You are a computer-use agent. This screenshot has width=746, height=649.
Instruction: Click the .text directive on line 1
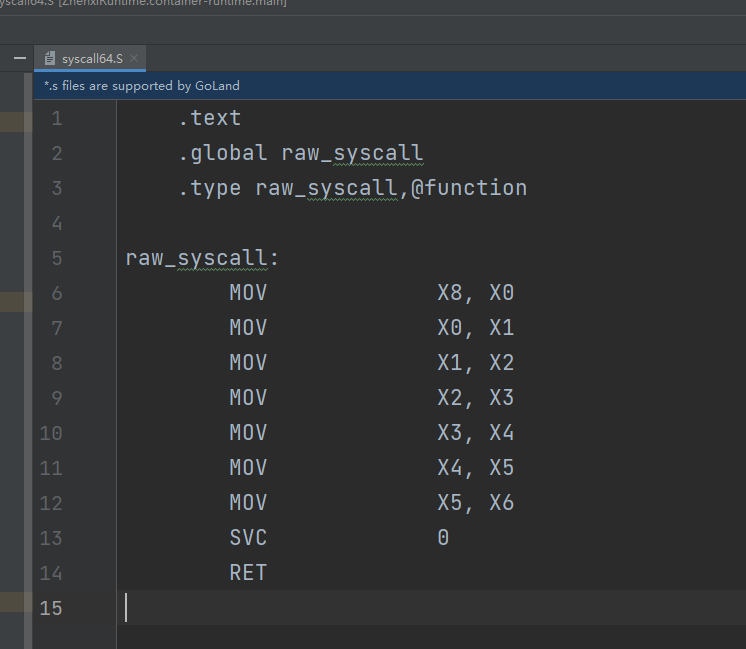click(210, 119)
